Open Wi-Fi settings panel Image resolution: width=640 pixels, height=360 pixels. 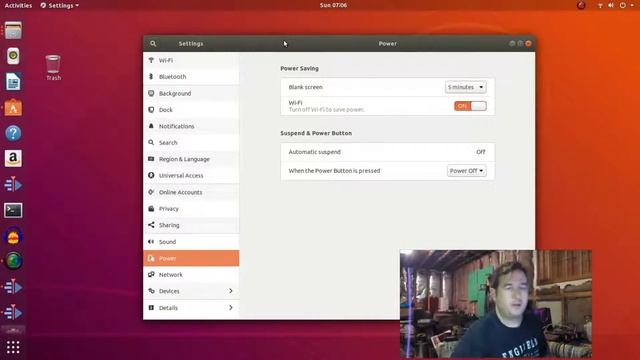point(191,60)
